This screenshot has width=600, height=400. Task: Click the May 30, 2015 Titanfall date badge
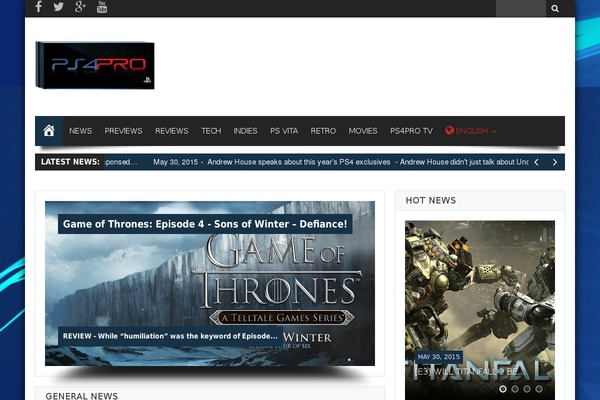click(439, 357)
